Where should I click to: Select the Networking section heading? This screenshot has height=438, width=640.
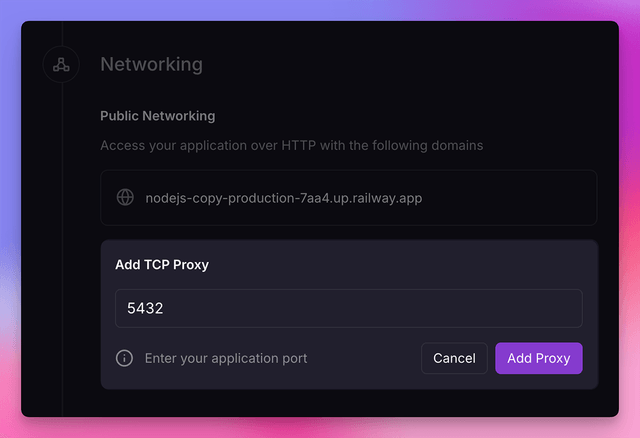tap(151, 65)
